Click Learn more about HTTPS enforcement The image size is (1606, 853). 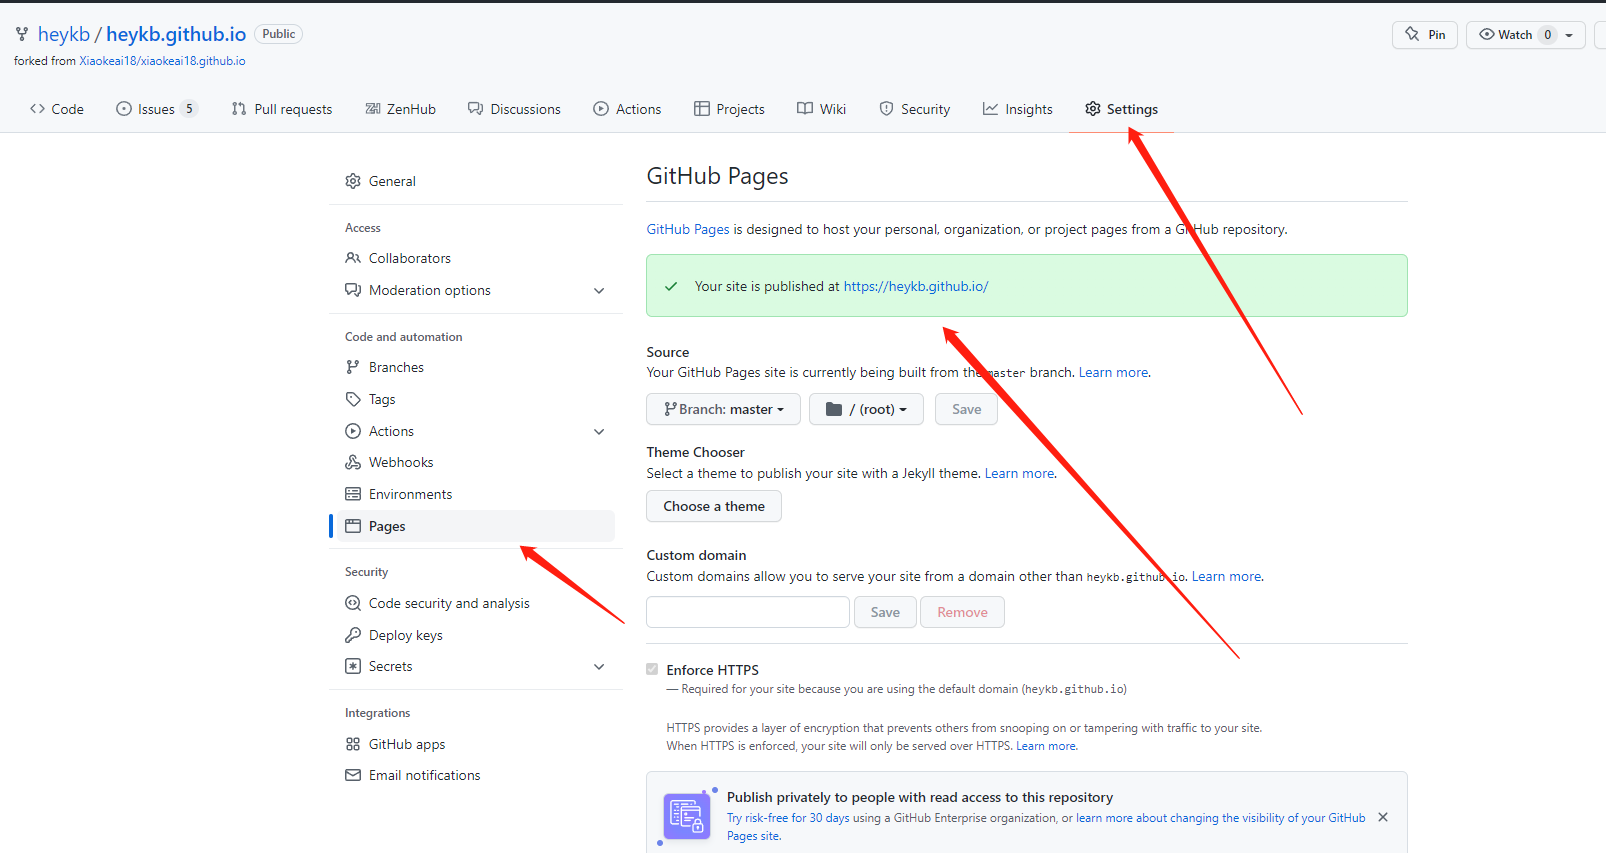[1046, 746]
